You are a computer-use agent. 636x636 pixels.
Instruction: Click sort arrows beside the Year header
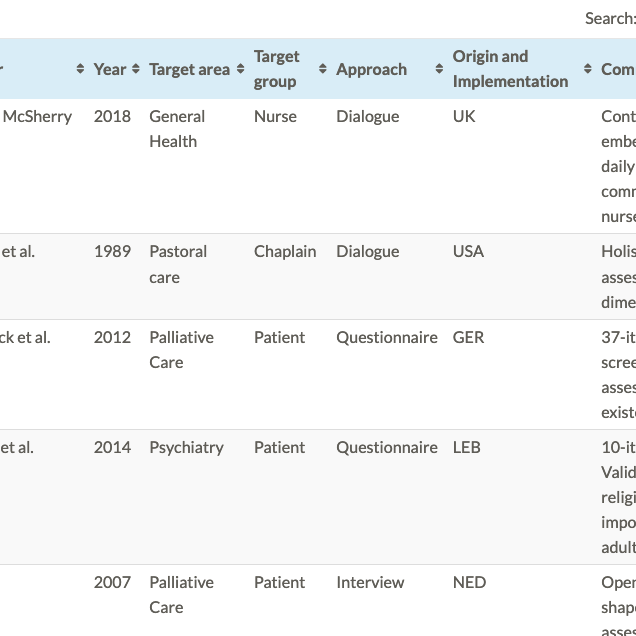click(136, 69)
